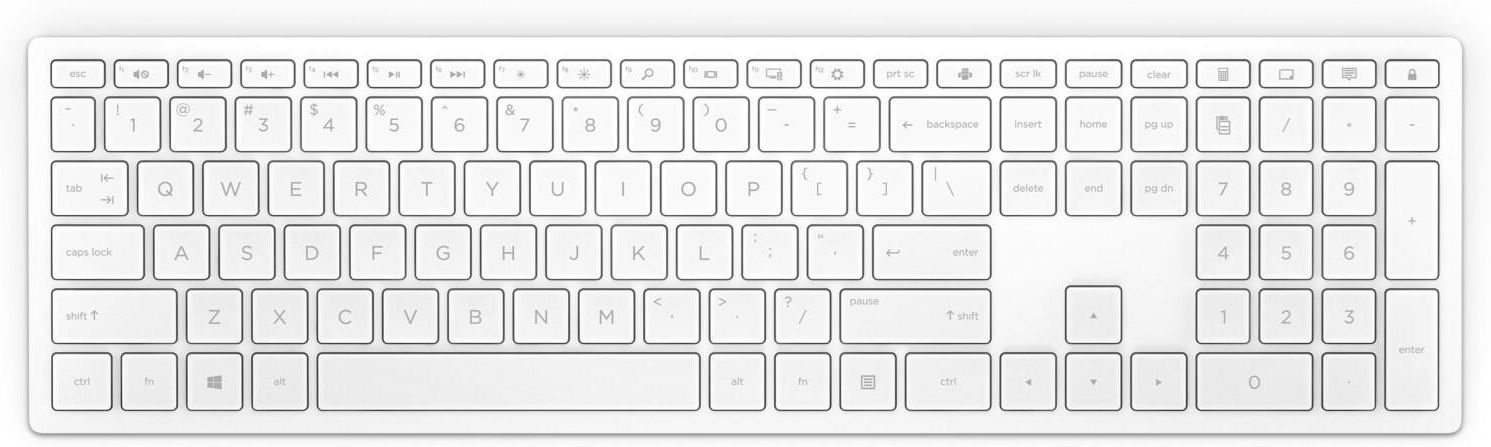Click the up arrow key
This screenshot has height=447, width=1491.
[1093, 316]
